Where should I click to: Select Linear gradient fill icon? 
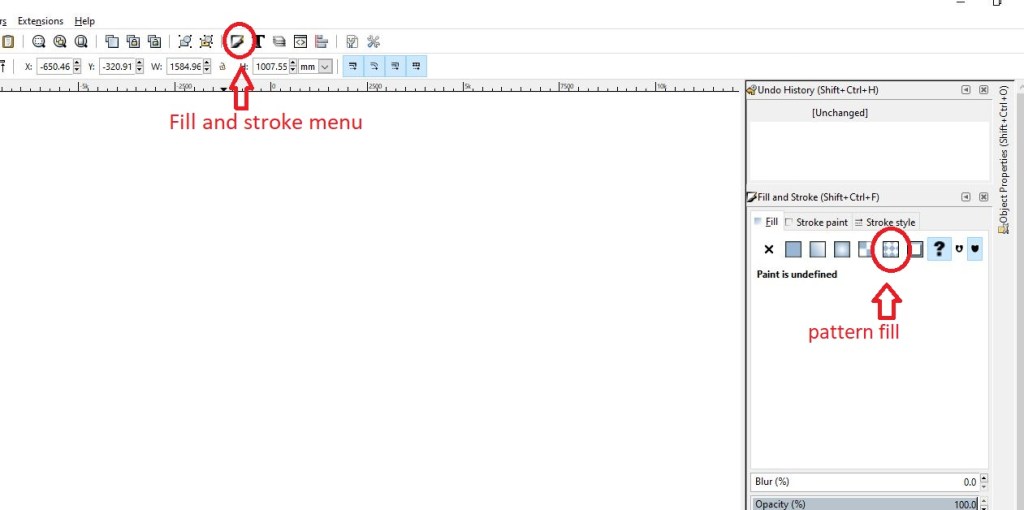tap(818, 249)
